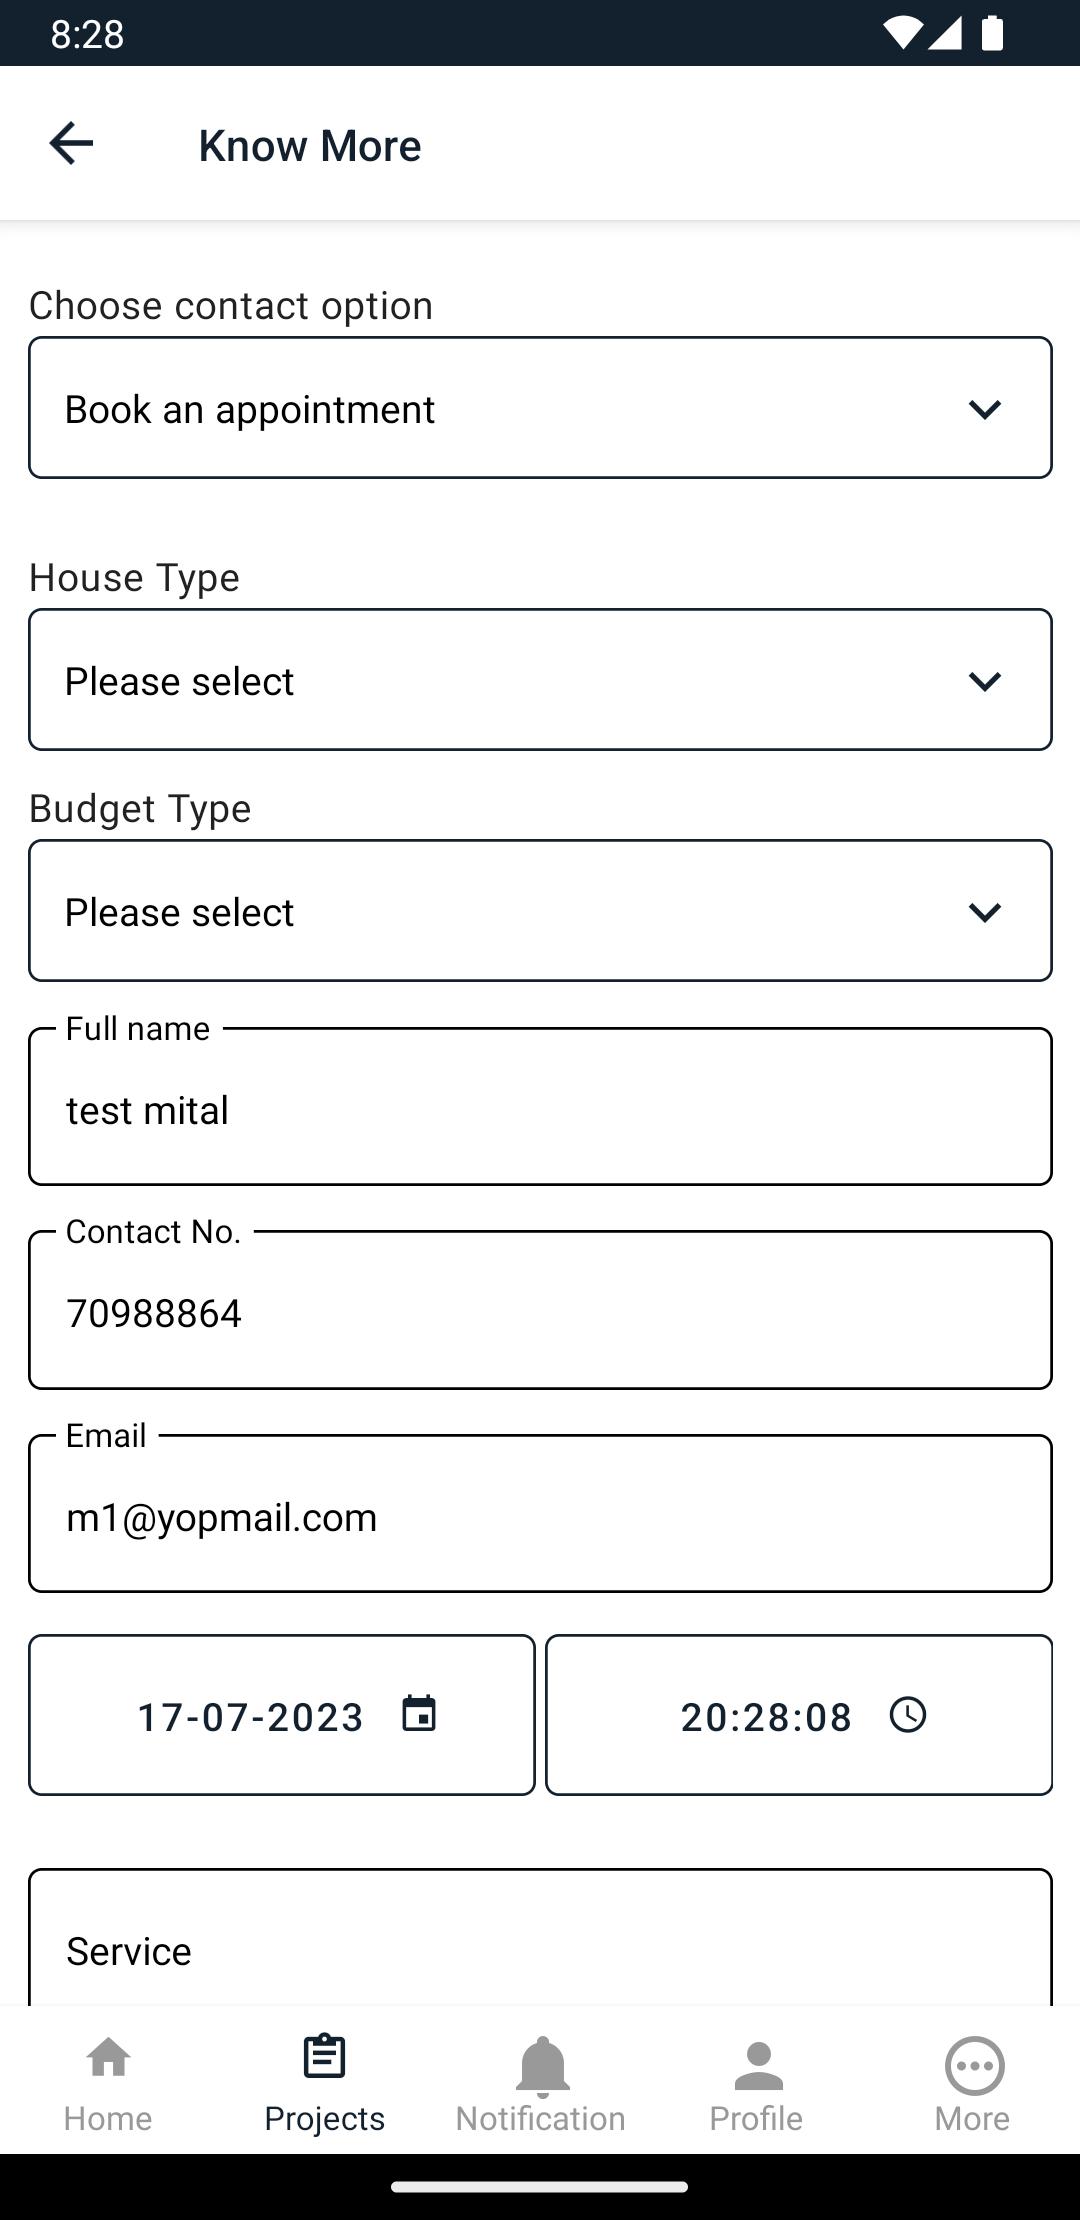Expand the Choose contact option dropdown
Screen dimensions: 1080x2220
[540, 408]
